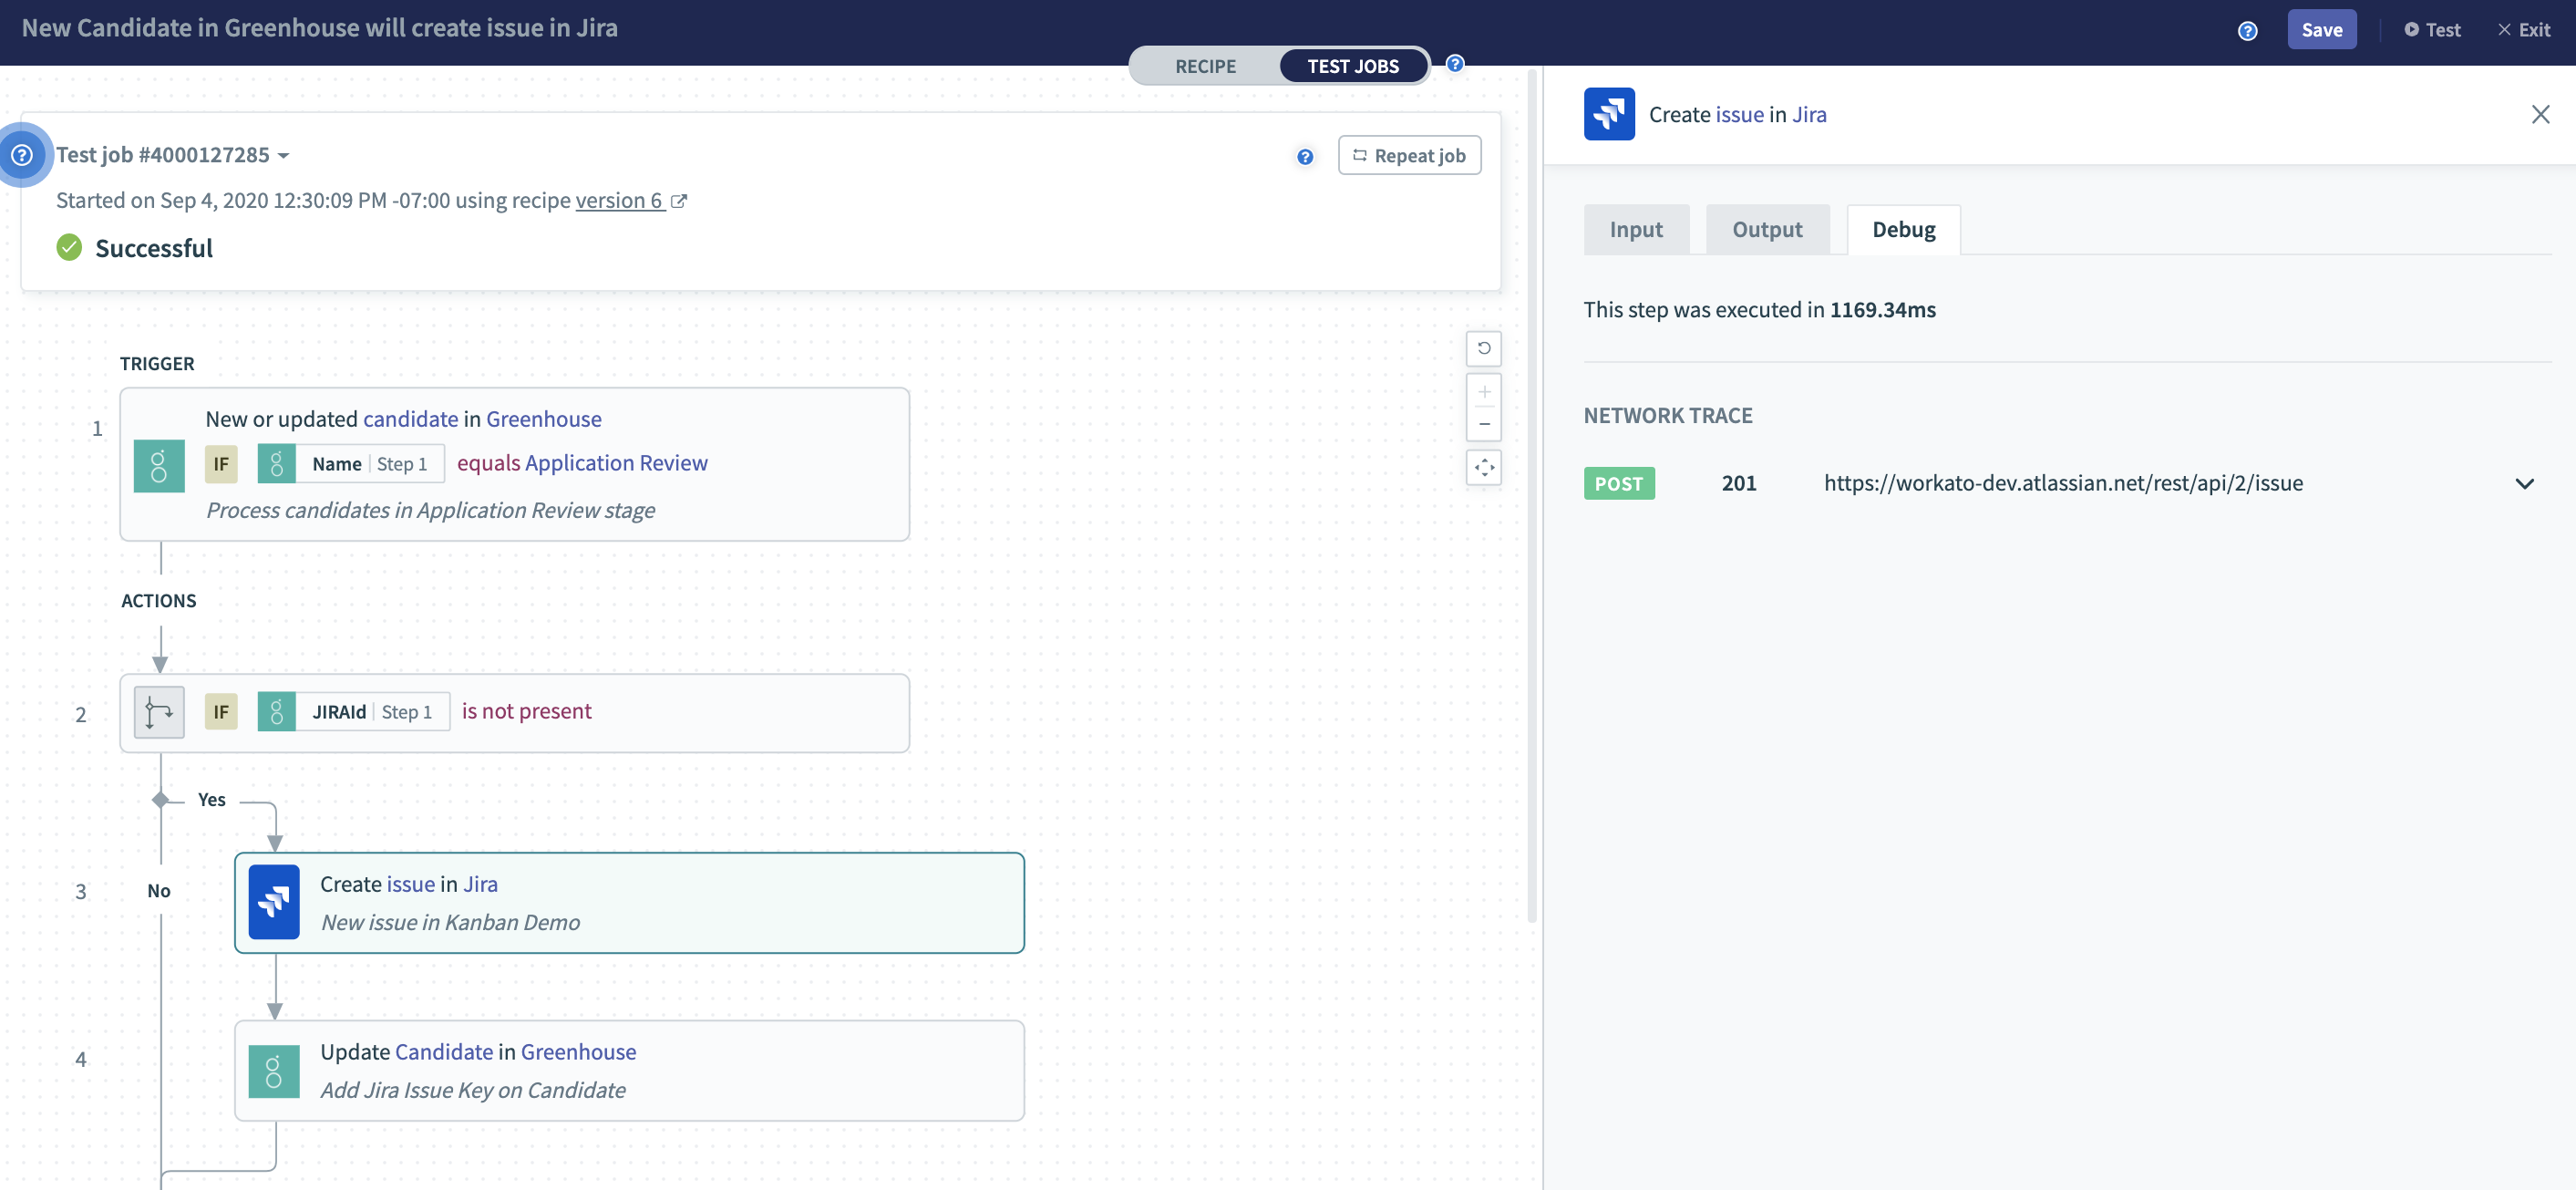Screen dimensions: 2576x1190
Task: Click the Jira icon in the debug panel header
Action: pos(1609,114)
